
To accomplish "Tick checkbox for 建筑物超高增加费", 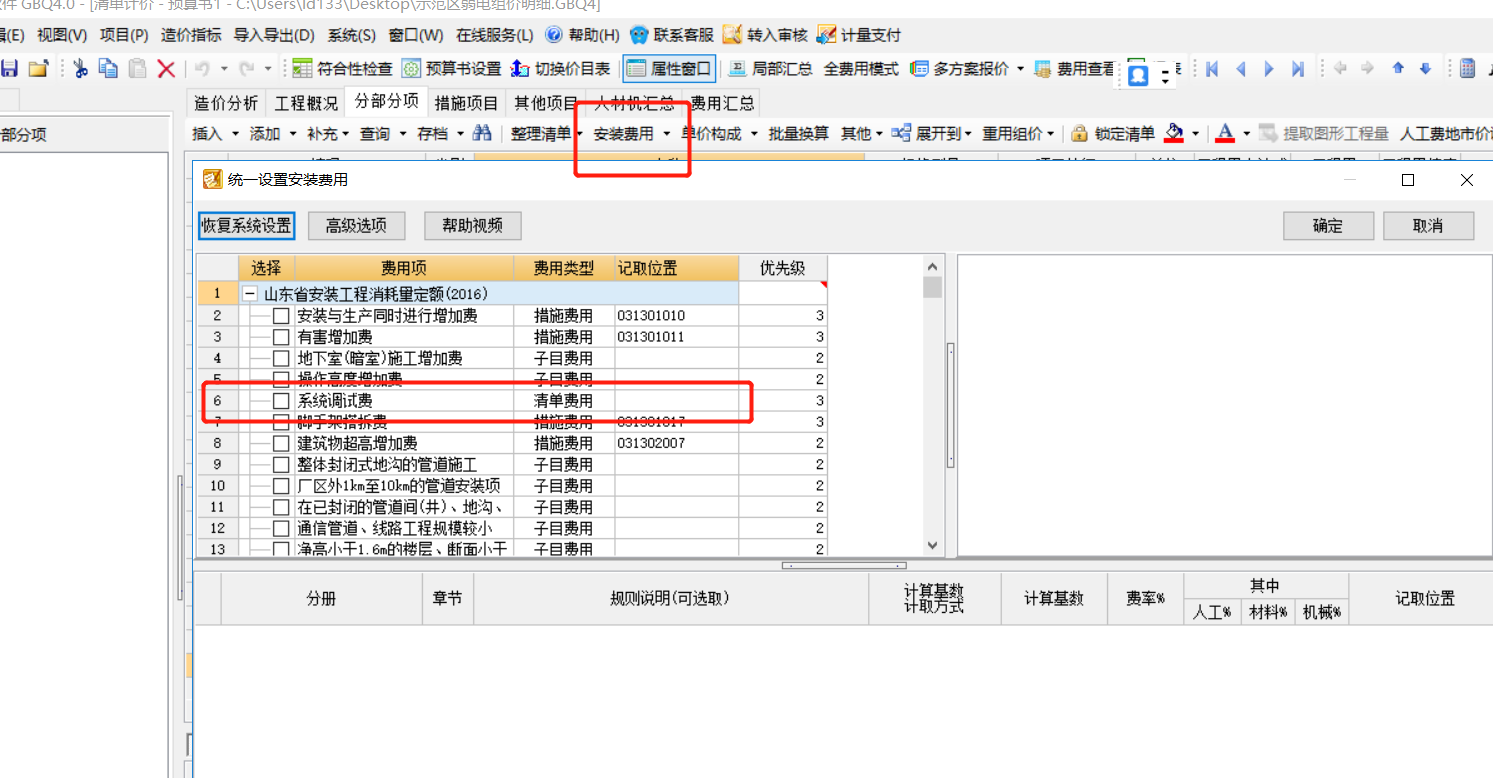I will [281, 443].
